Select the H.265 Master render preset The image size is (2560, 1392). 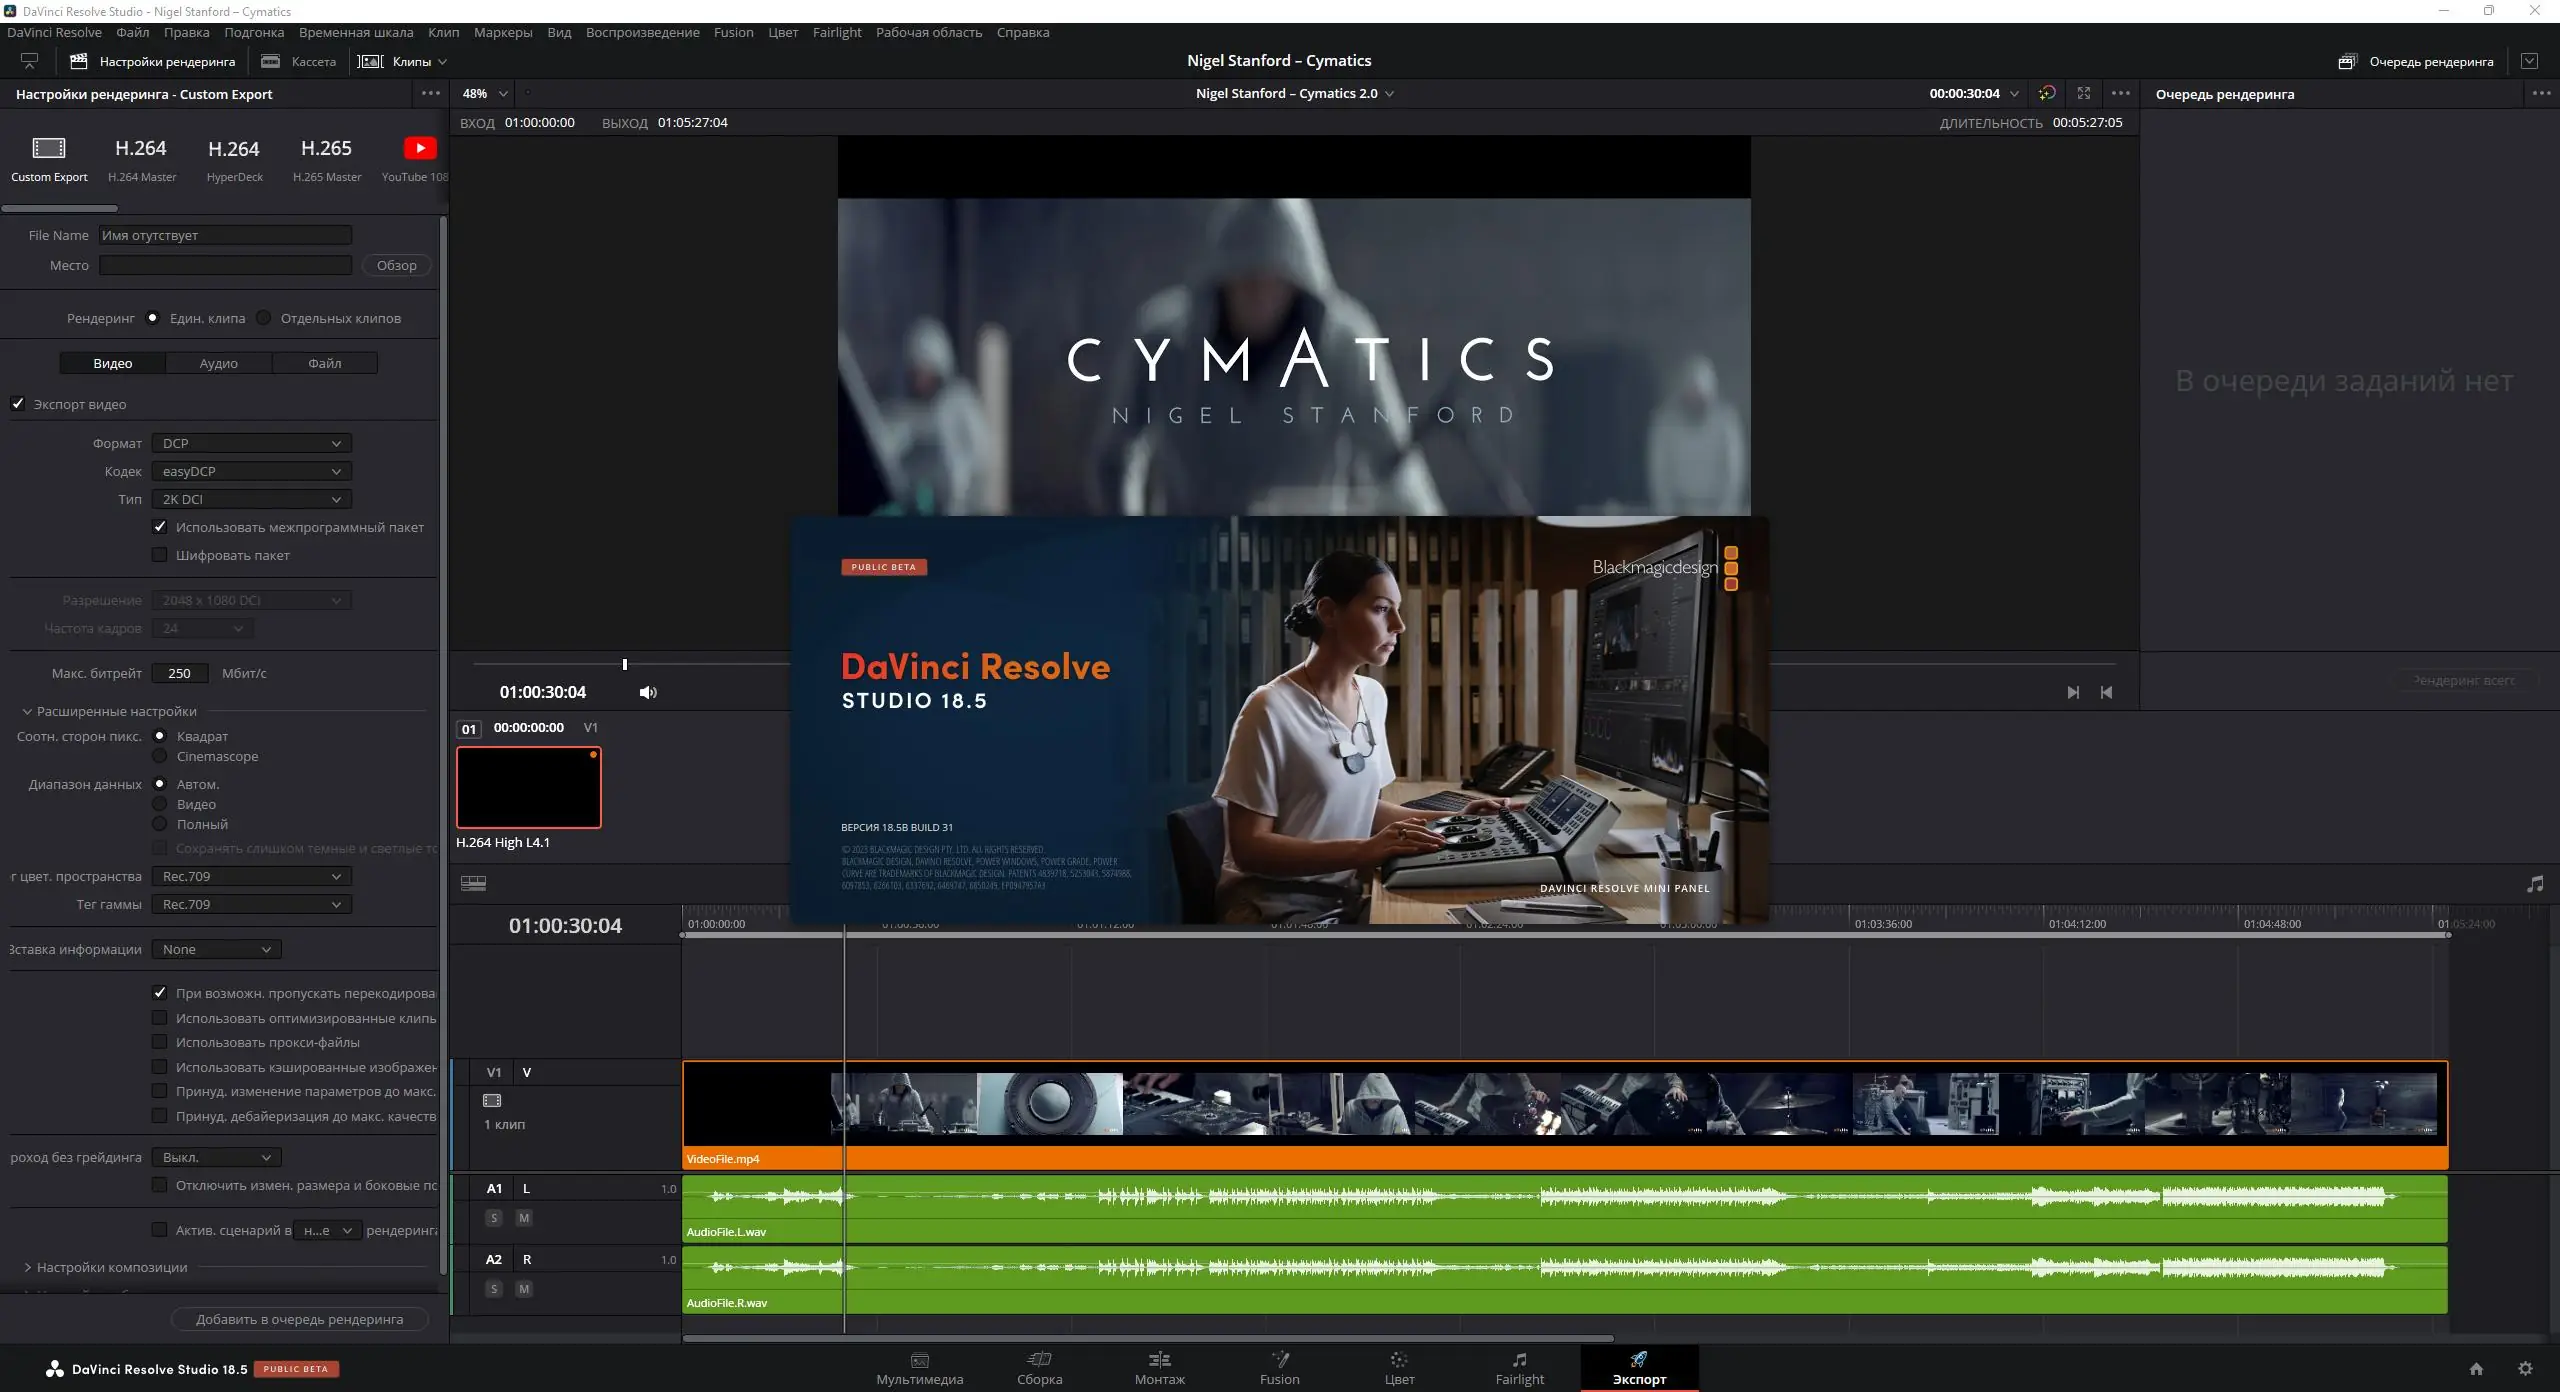point(326,158)
